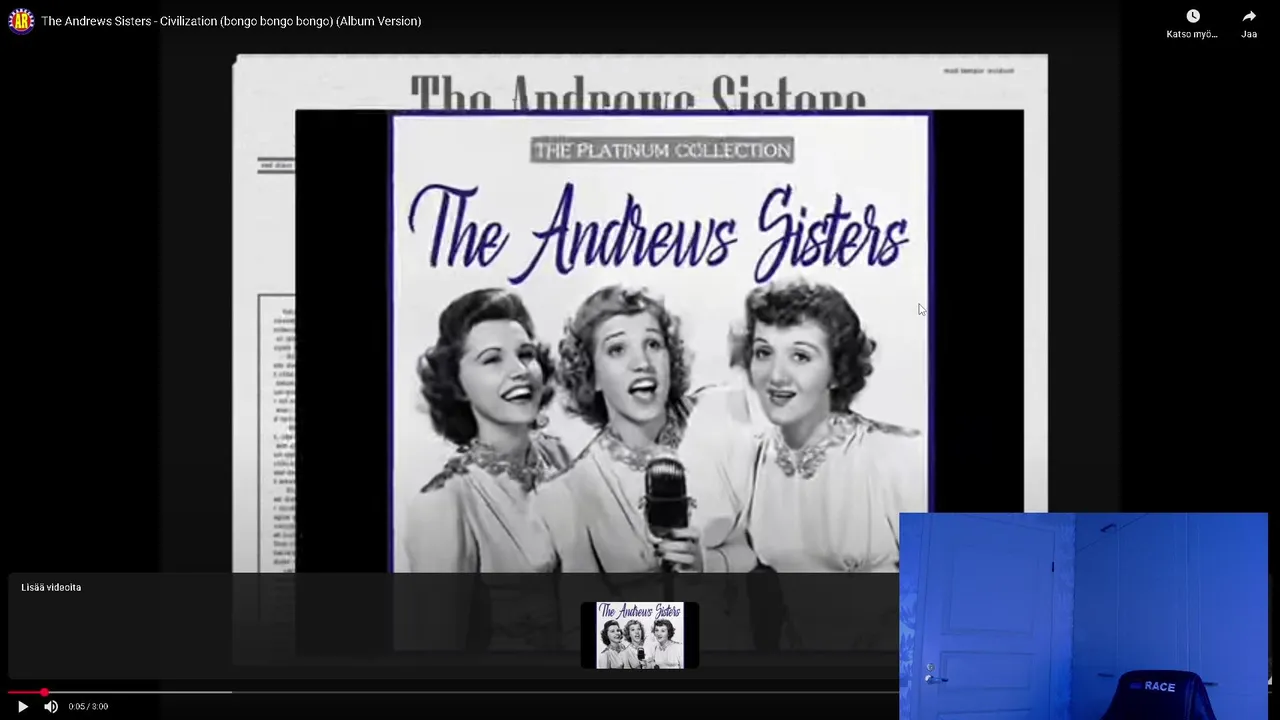Mute the video volume speaker icon
1280x720 pixels.
[51, 706]
